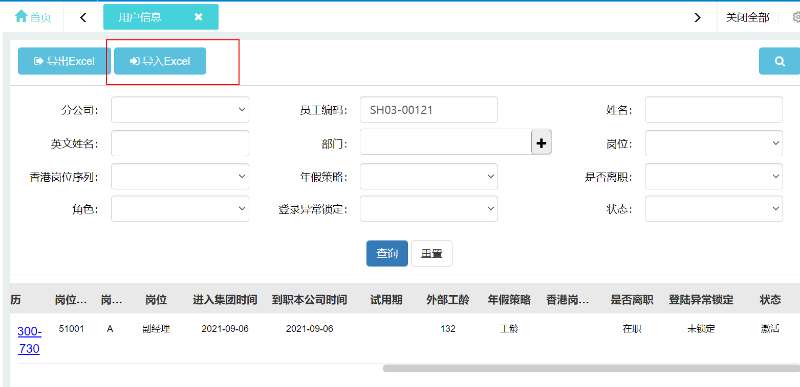Click the left arrow tab navigation icon
Viewport: 800px width, 387px height.
(83, 17)
